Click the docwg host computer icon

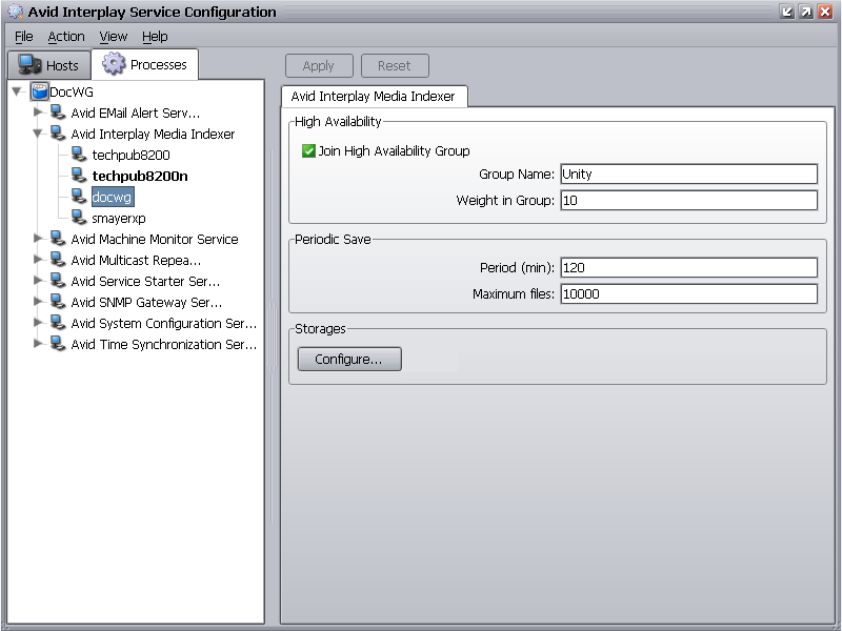coord(79,196)
